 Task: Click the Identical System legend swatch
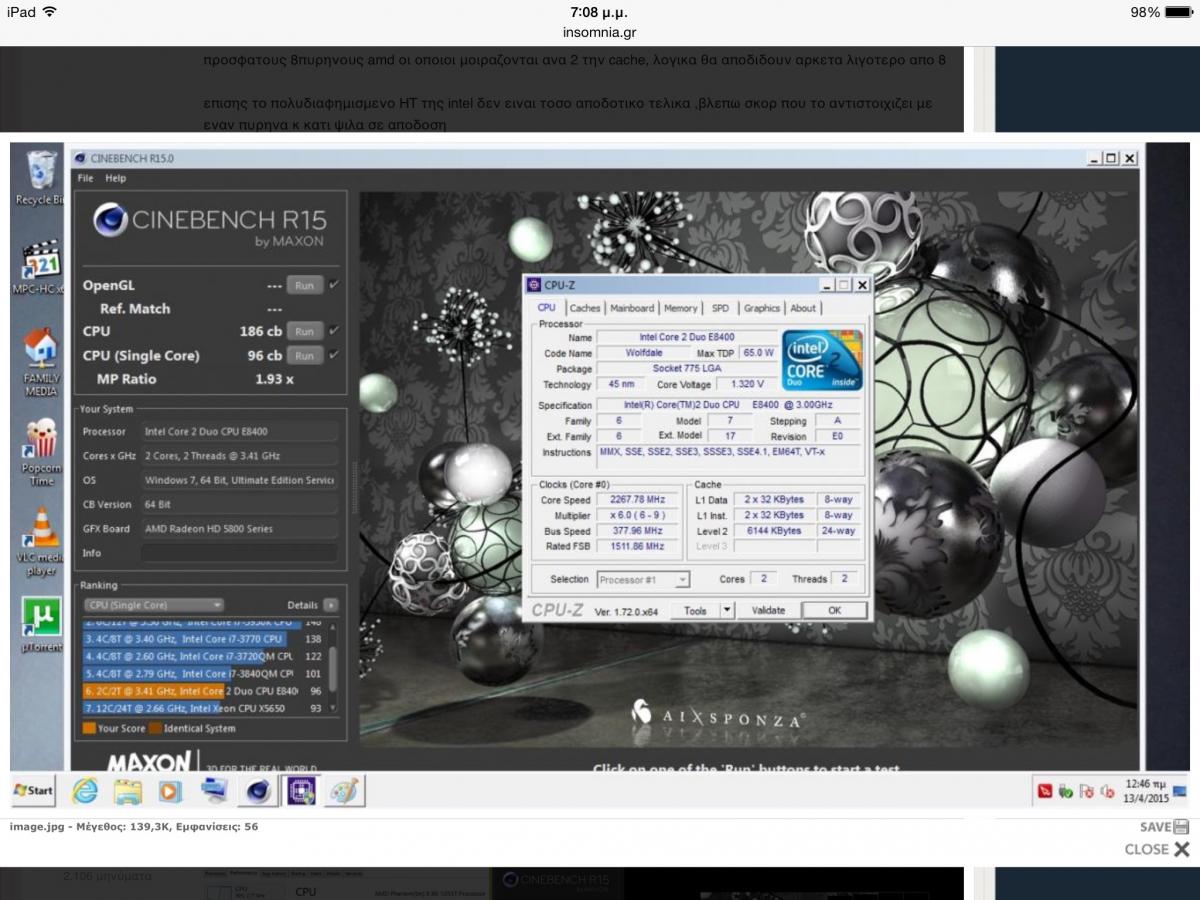155,728
